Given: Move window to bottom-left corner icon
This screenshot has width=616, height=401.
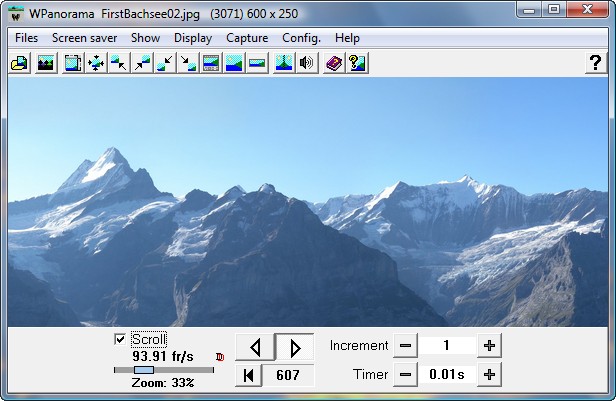Looking at the screenshot, I should point(165,63).
